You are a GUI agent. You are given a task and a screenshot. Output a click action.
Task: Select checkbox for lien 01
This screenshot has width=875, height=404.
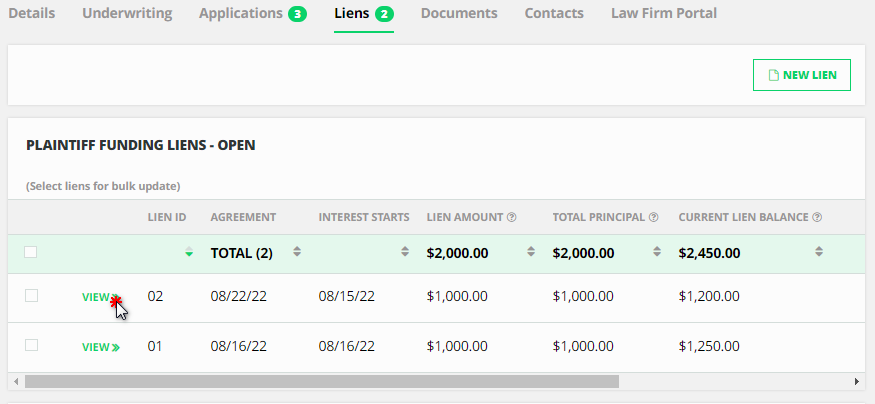pos(31,345)
